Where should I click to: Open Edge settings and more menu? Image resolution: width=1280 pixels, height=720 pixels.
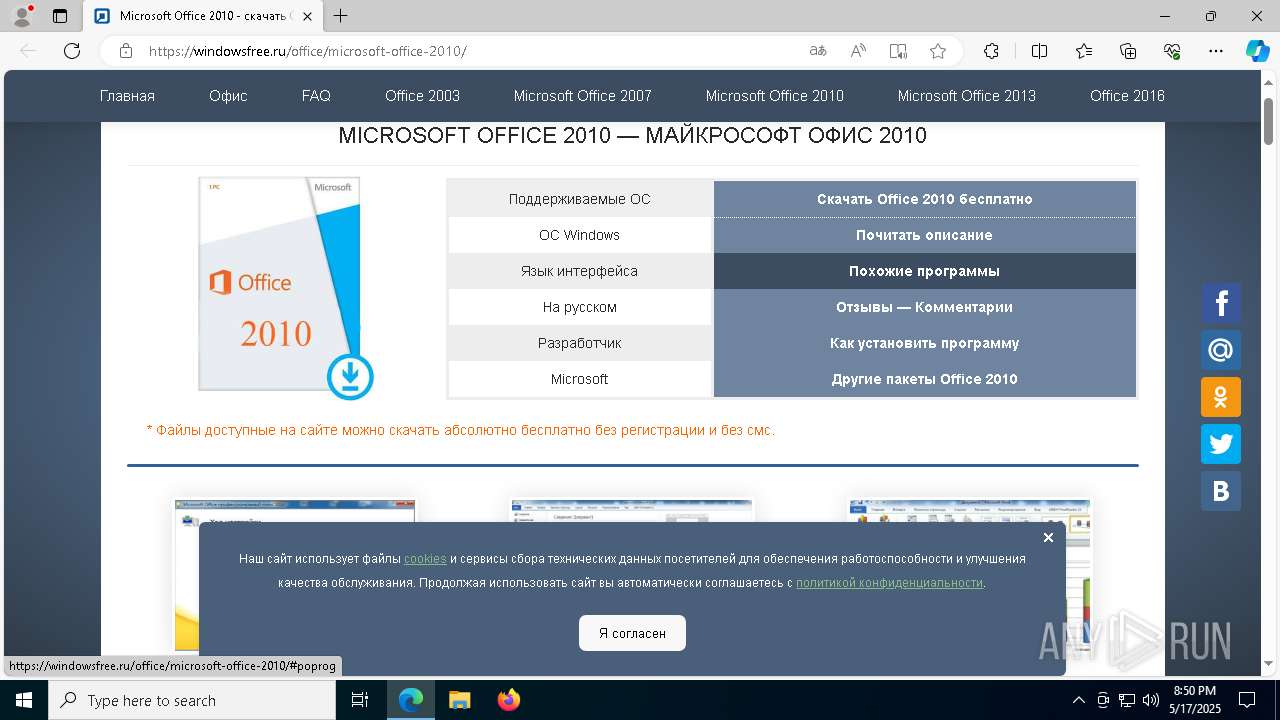(x=1216, y=51)
